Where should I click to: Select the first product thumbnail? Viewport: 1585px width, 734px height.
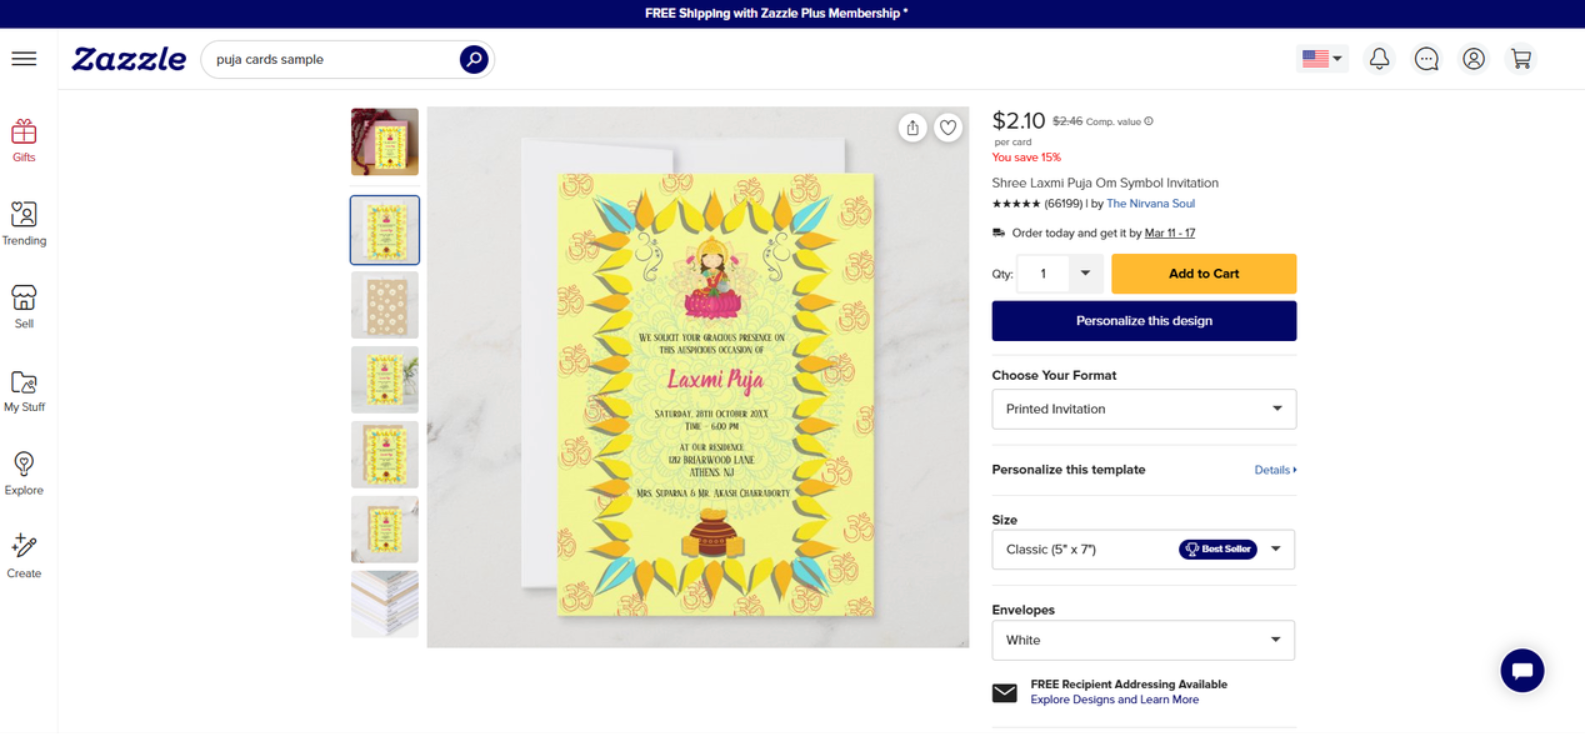(385, 142)
